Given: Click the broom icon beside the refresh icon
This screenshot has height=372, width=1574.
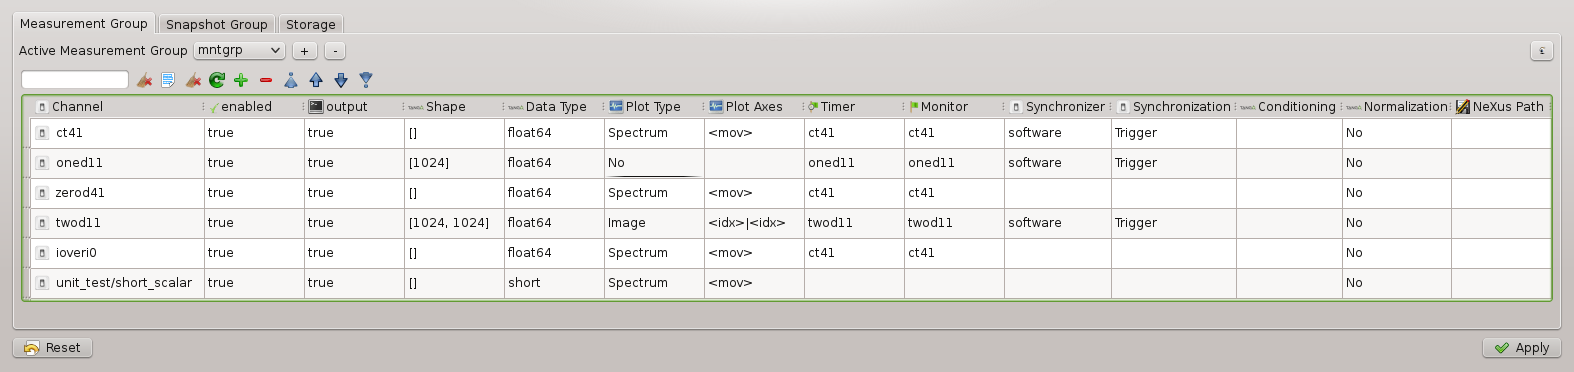Looking at the screenshot, I should (193, 80).
